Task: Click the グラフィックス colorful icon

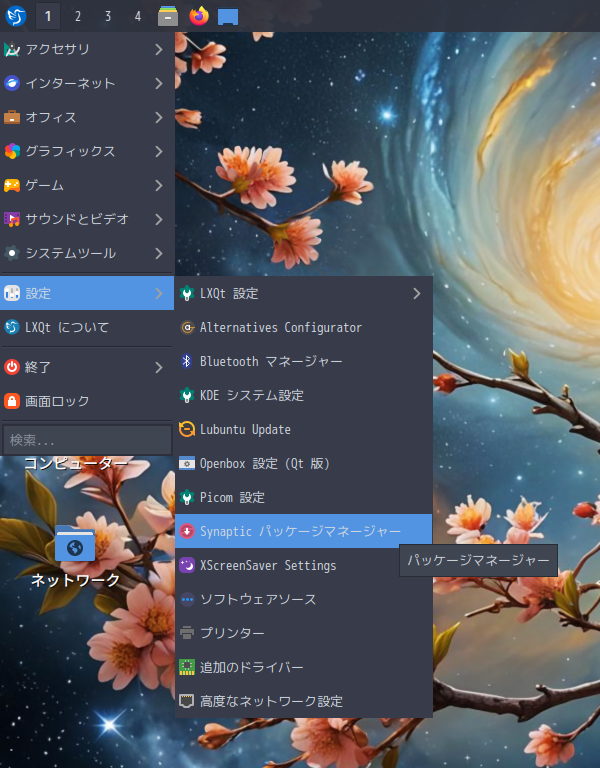Action: point(12,151)
